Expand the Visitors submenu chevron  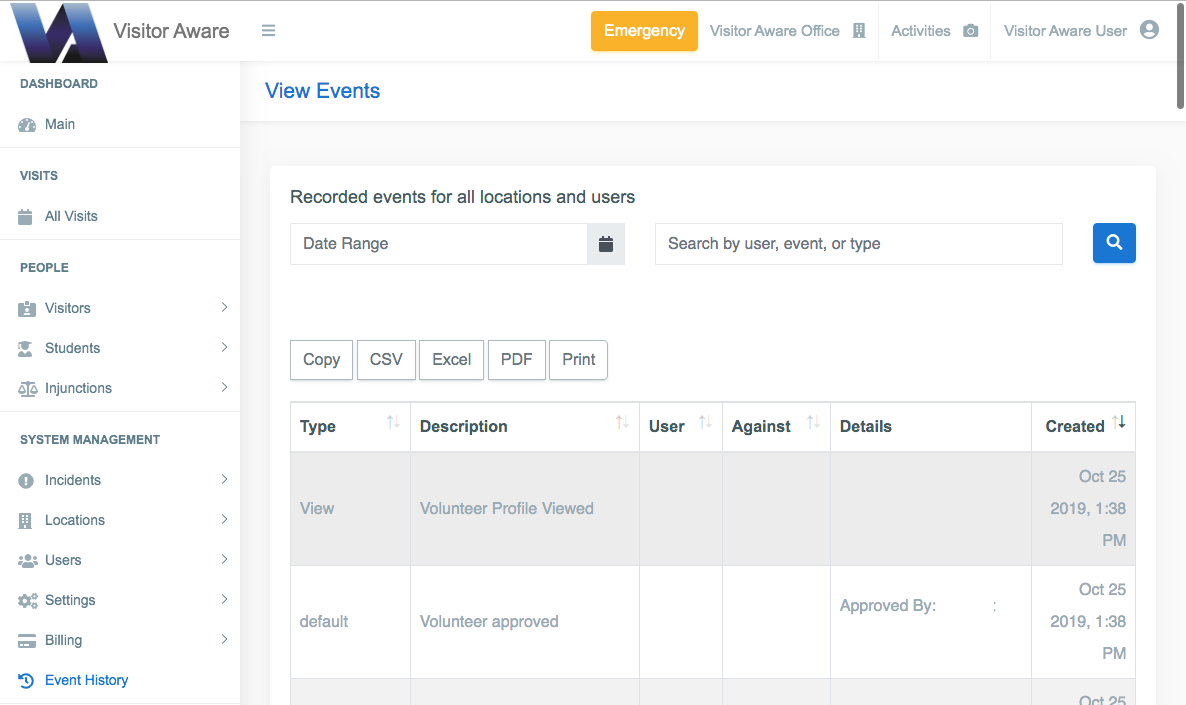coord(225,307)
